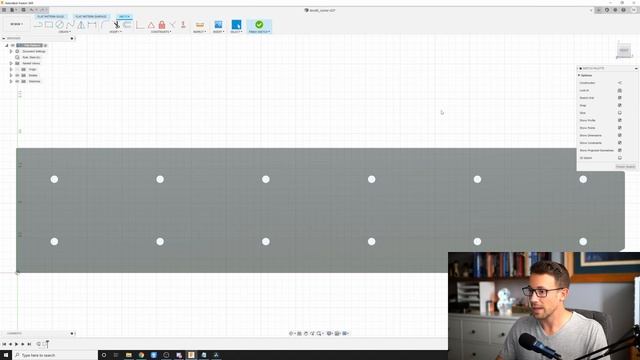The height and width of the screenshot is (360, 640).
Task: Toggle the Look At option
Action: coord(620,90)
